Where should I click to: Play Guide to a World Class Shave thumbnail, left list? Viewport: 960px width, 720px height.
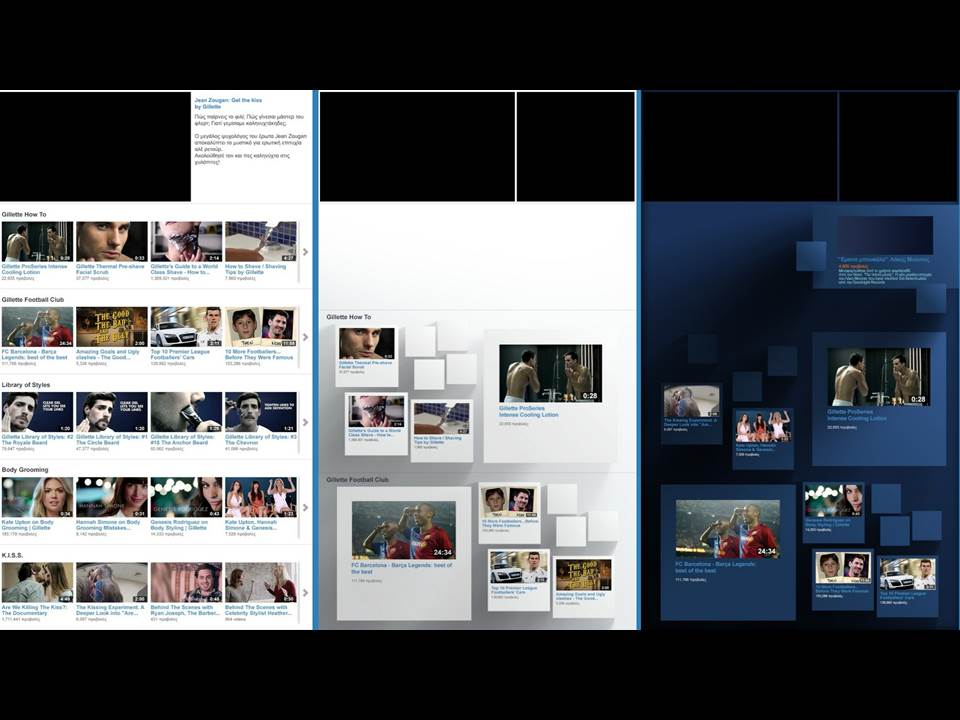click(x=186, y=242)
